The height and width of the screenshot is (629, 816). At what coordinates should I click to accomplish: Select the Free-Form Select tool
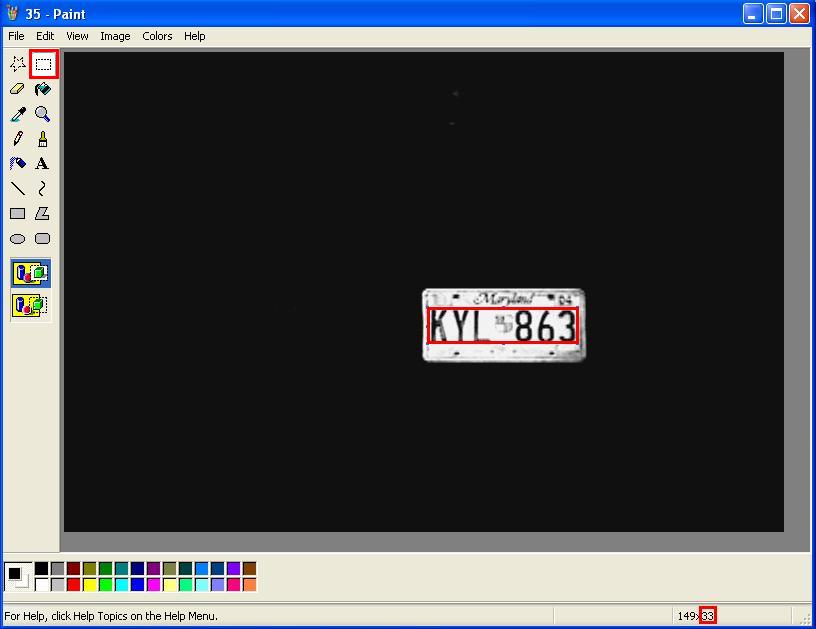pyautogui.click(x=18, y=64)
